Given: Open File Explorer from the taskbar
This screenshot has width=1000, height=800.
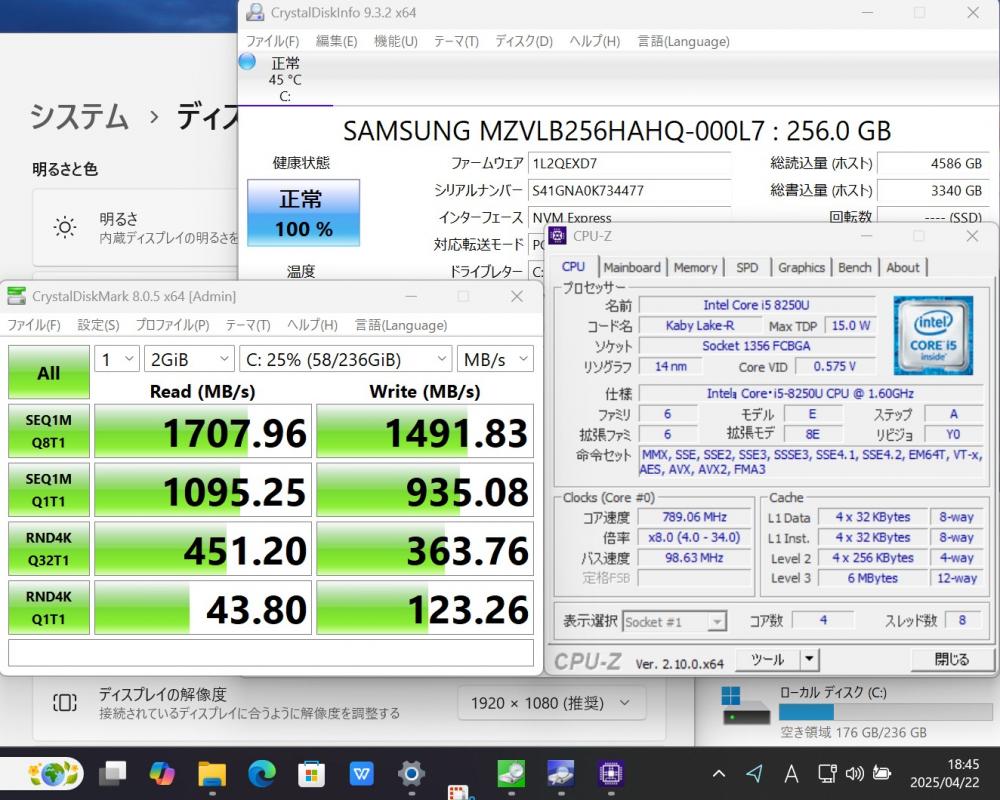Looking at the screenshot, I should (212, 774).
